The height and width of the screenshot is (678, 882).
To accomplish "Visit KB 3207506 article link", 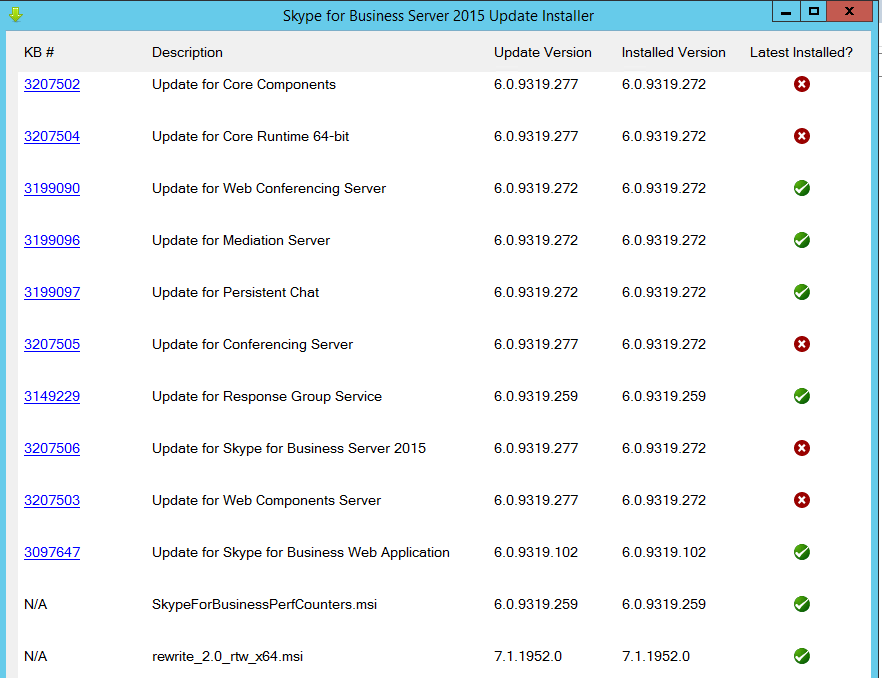I will [52, 449].
